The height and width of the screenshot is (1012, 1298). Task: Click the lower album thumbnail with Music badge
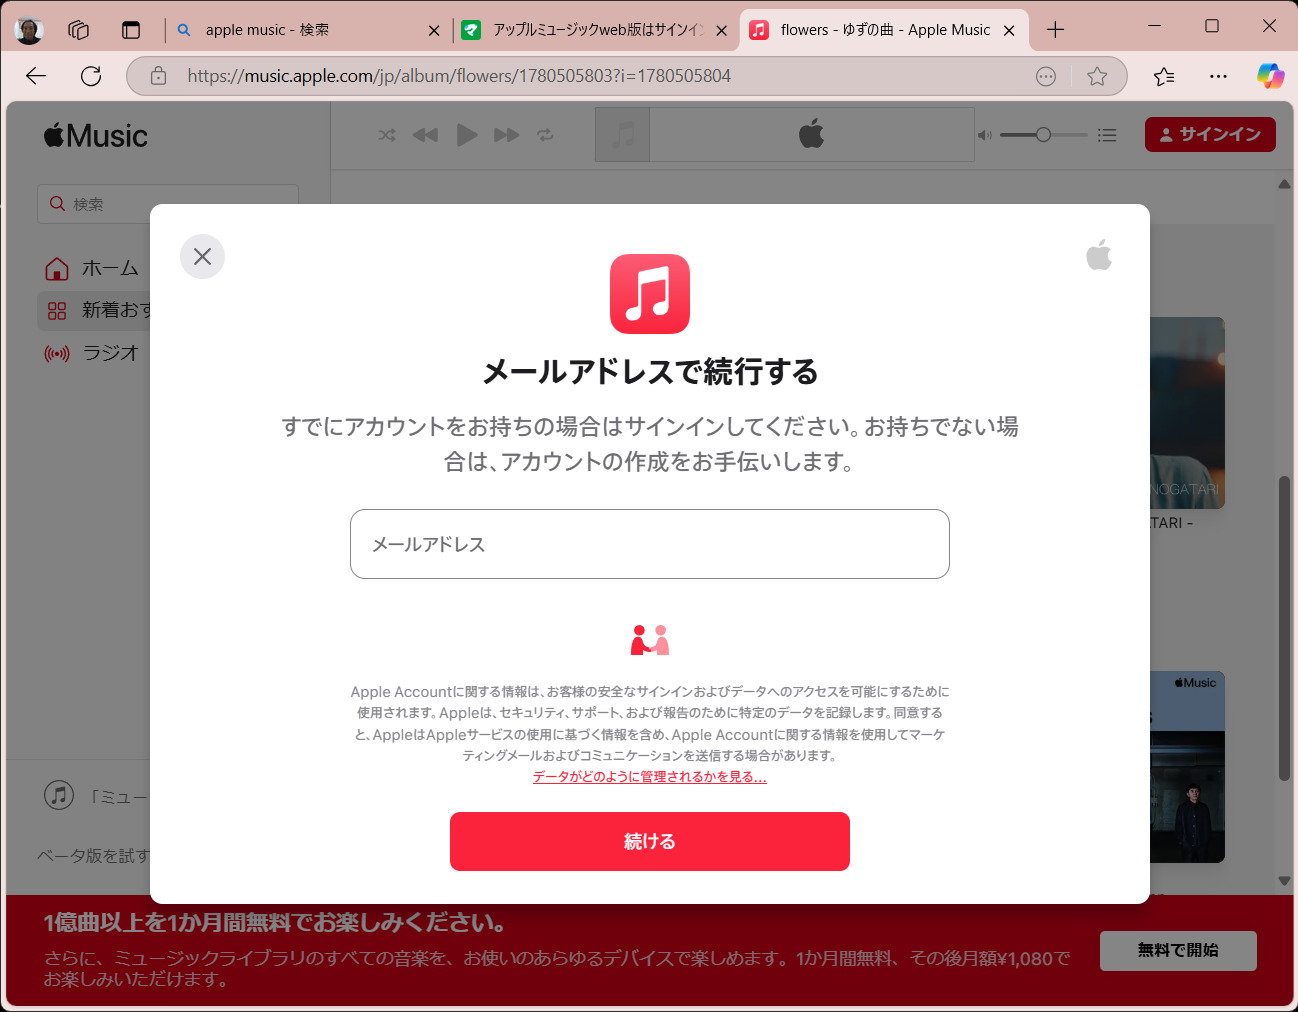click(1187, 767)
